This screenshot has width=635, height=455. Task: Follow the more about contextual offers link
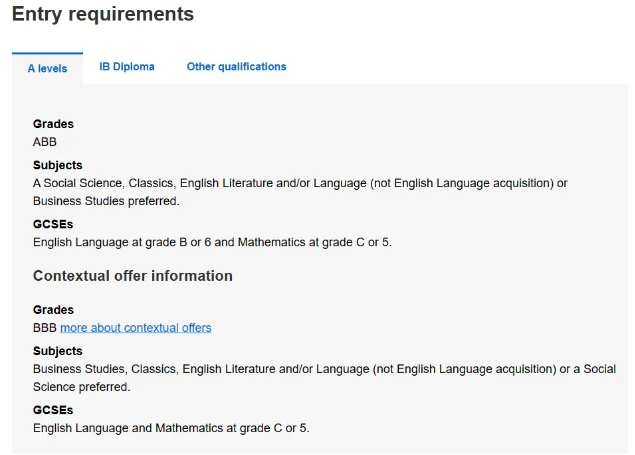pos(136,328)
